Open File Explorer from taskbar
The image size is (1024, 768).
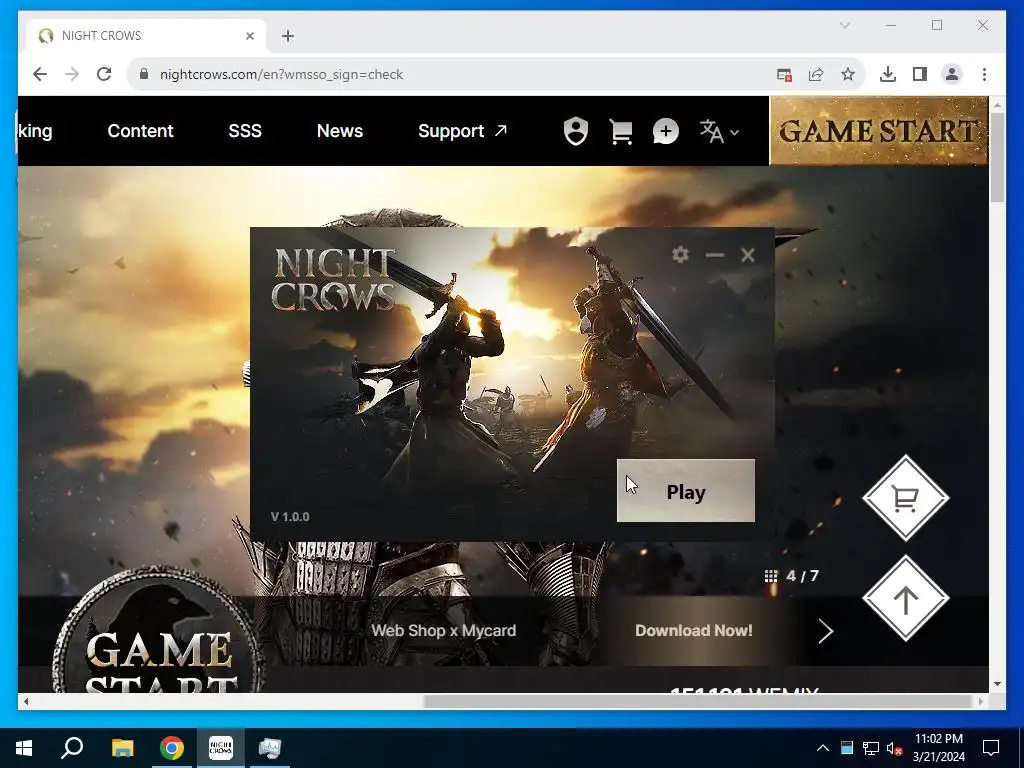[122, 748]
